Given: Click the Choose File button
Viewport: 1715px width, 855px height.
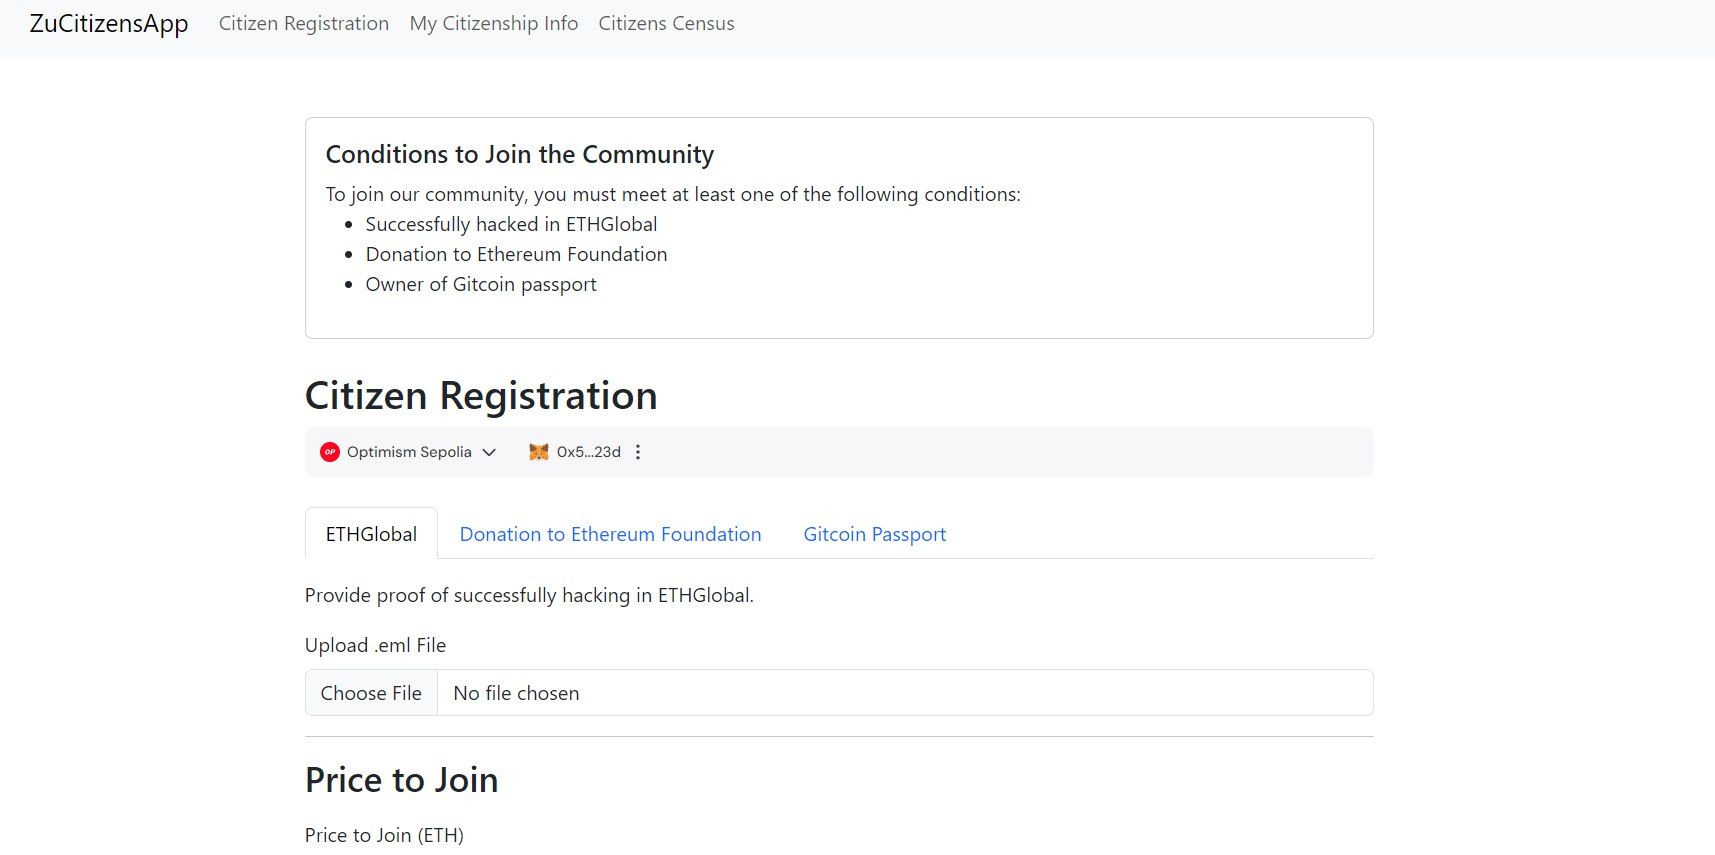Looking at the screenshot, I should coord(371,693).
